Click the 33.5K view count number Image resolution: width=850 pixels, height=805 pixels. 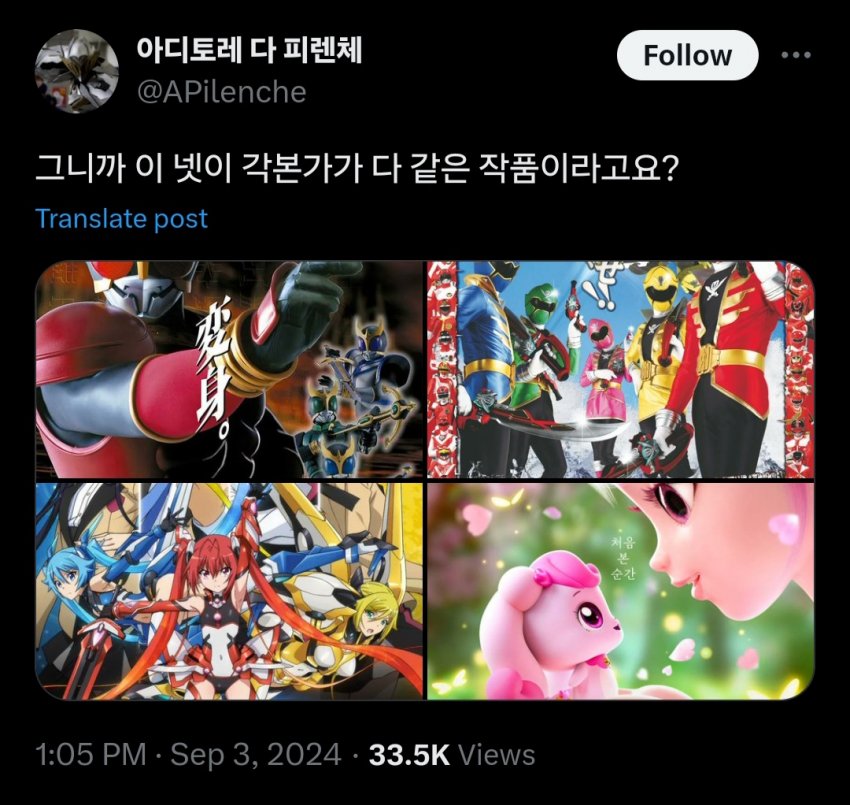pyautogui.click(x=409, y=755)
